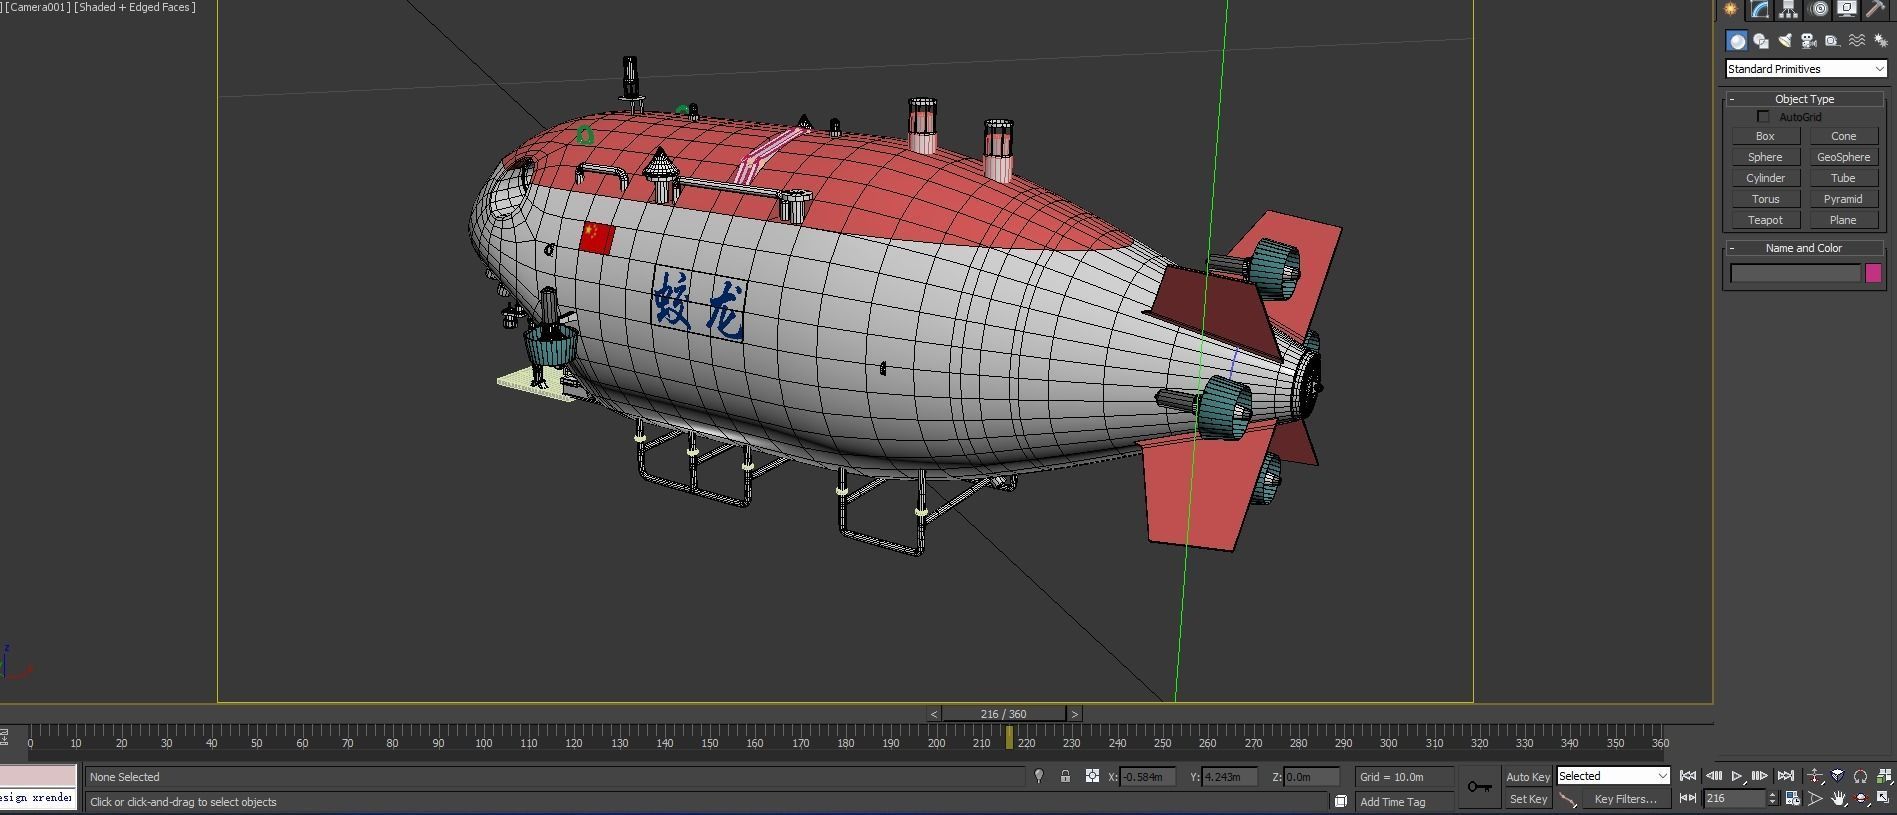1897x815 pixels.
Task: Click the object name input field
Action: (1795, 274)
